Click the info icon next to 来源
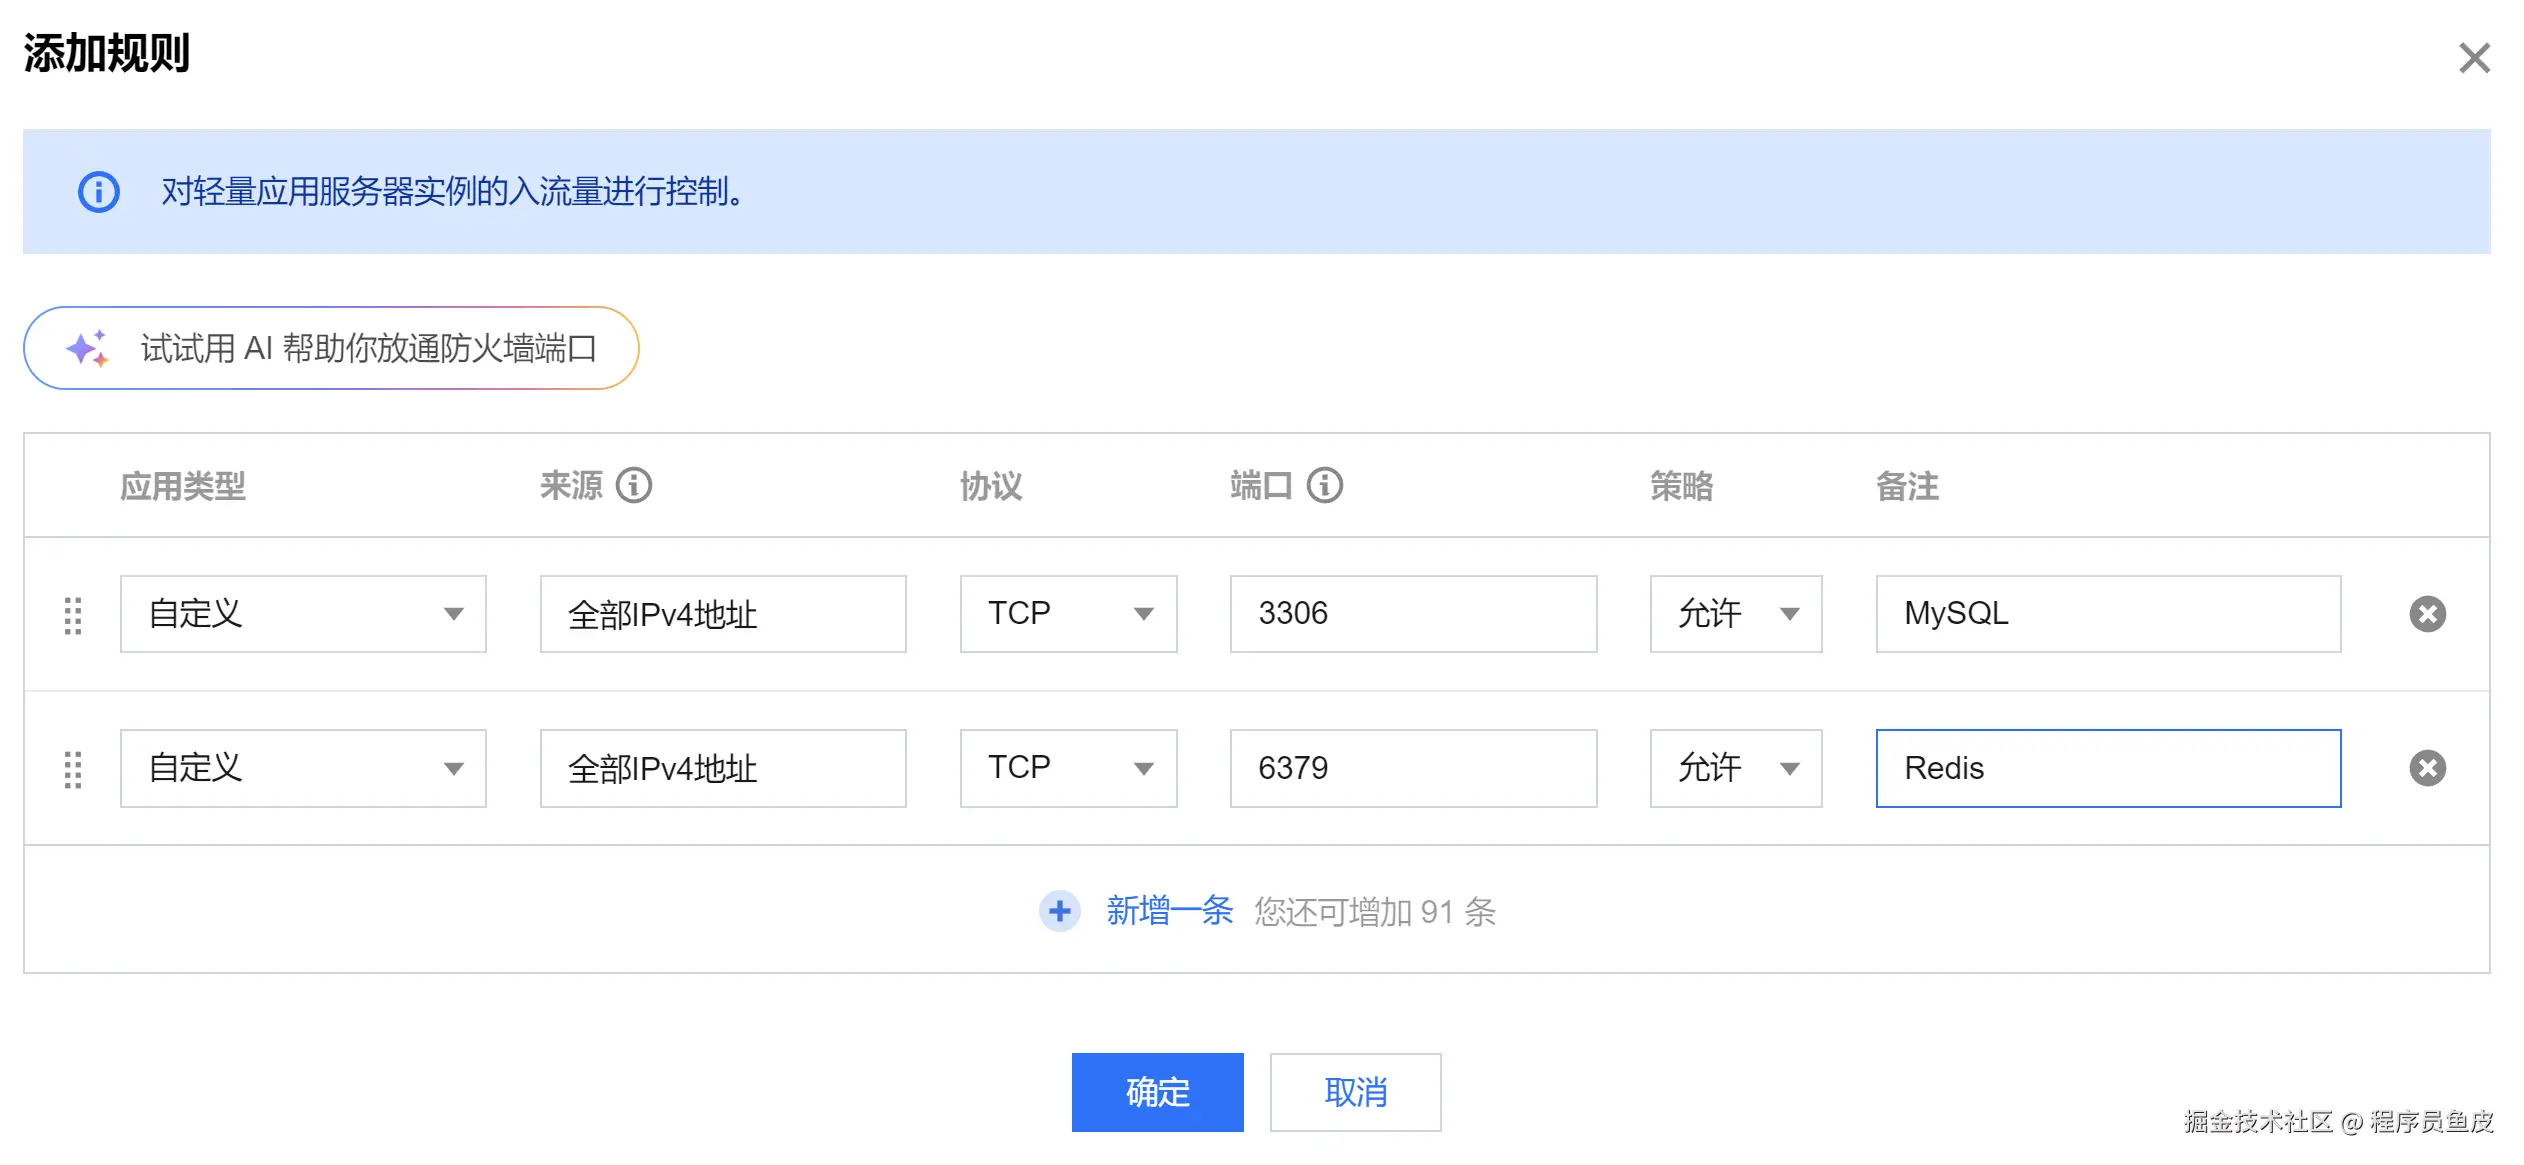 [633, 486]
